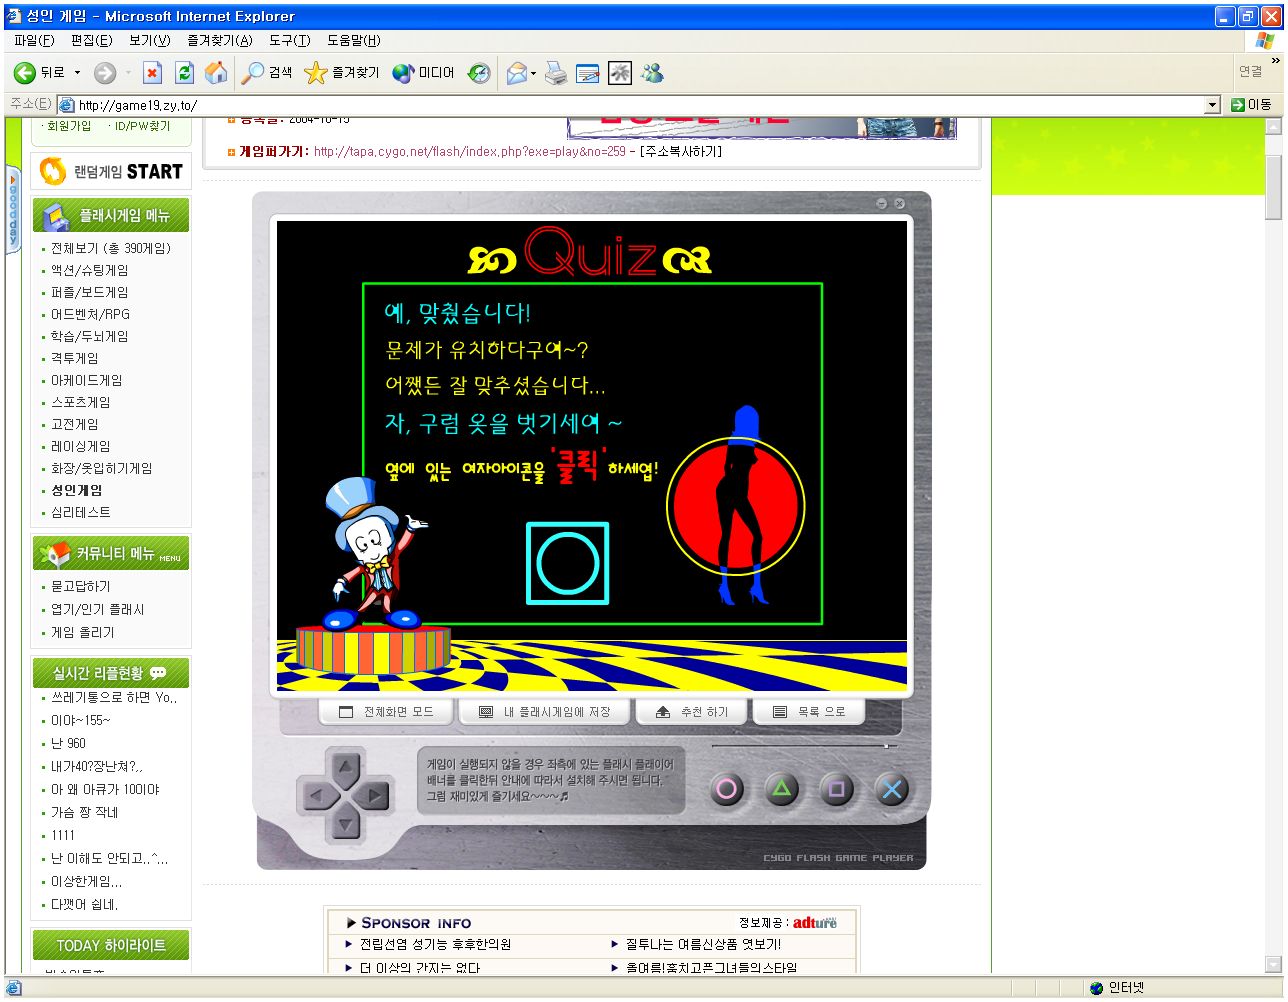Click the 회원가입 link
The width and height of the screenshot is (1288, 1002).
[x=69, y=126]
